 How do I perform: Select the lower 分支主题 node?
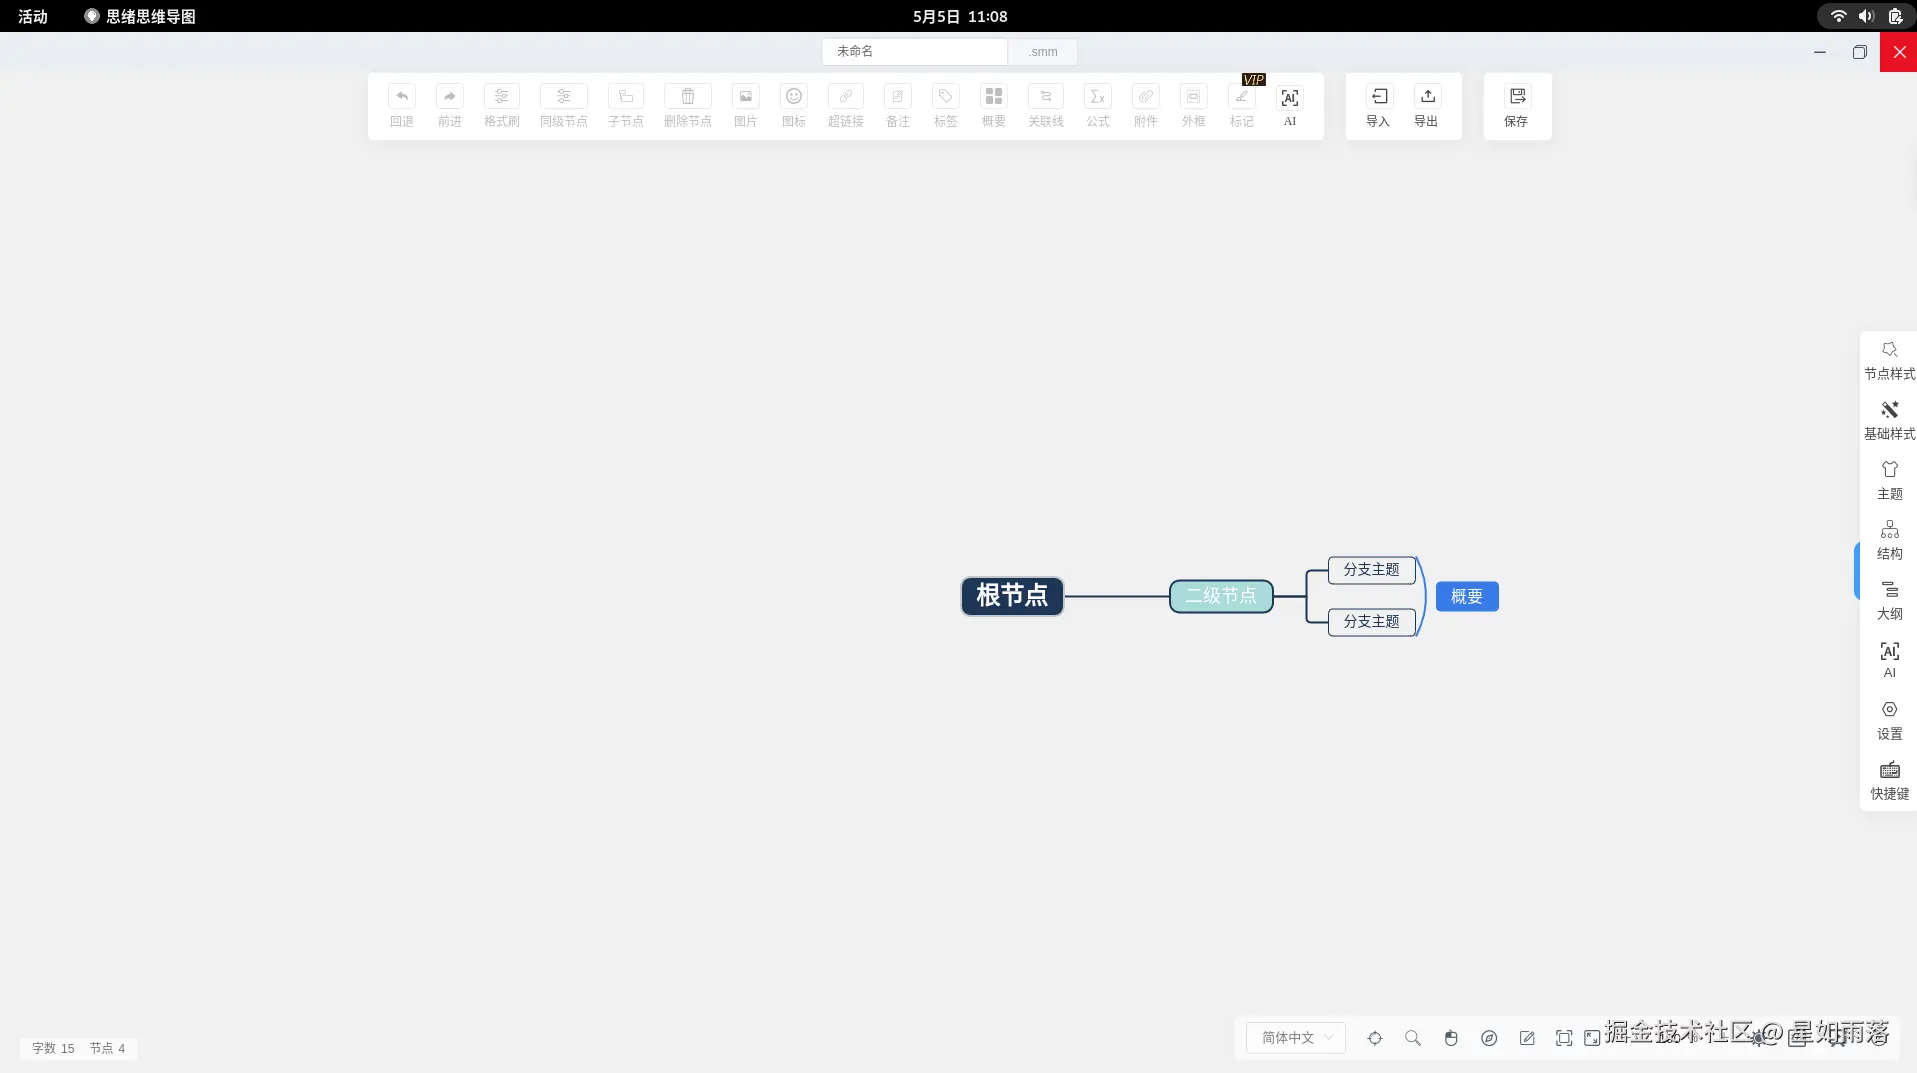pyautogui.click(x=1371, y=622)
